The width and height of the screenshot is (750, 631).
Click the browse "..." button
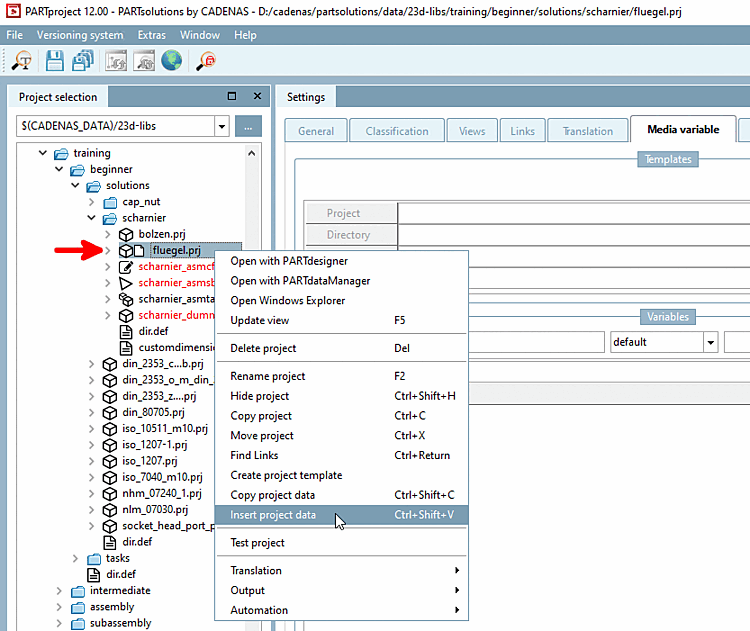click(x=248, y=126)
